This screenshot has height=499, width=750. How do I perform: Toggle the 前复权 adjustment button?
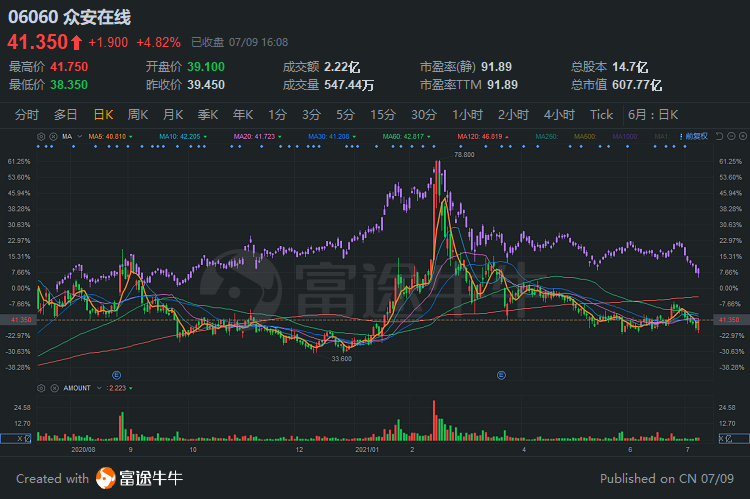coord(696,136)
